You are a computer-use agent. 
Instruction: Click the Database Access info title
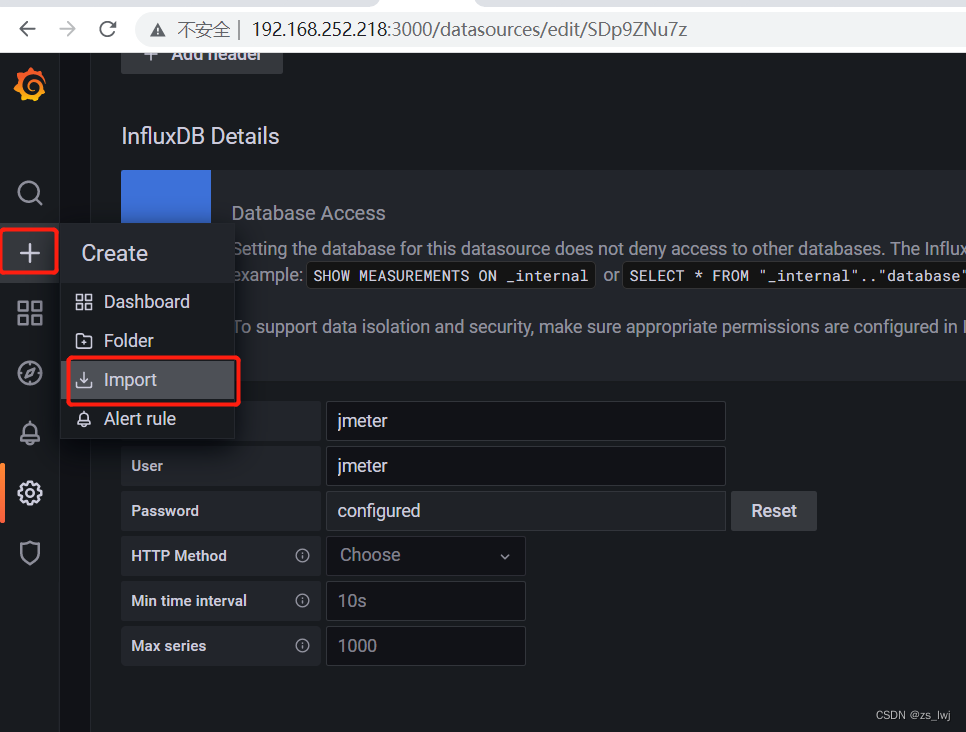[308, 213]
